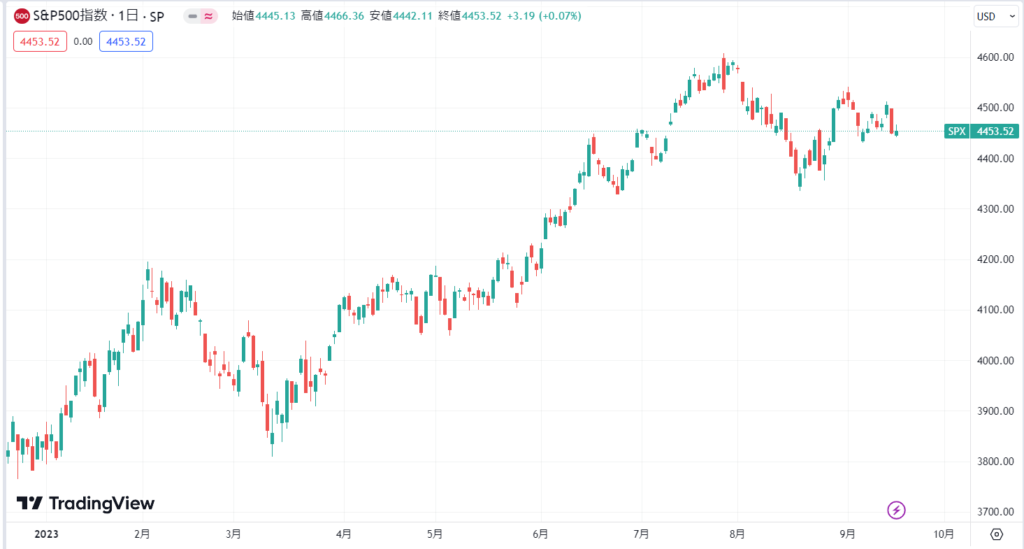The width and height of the screenshot is (1024, 549).
Task: Toggle the pink wave indicator icon
Action: (x=208, y=16)
